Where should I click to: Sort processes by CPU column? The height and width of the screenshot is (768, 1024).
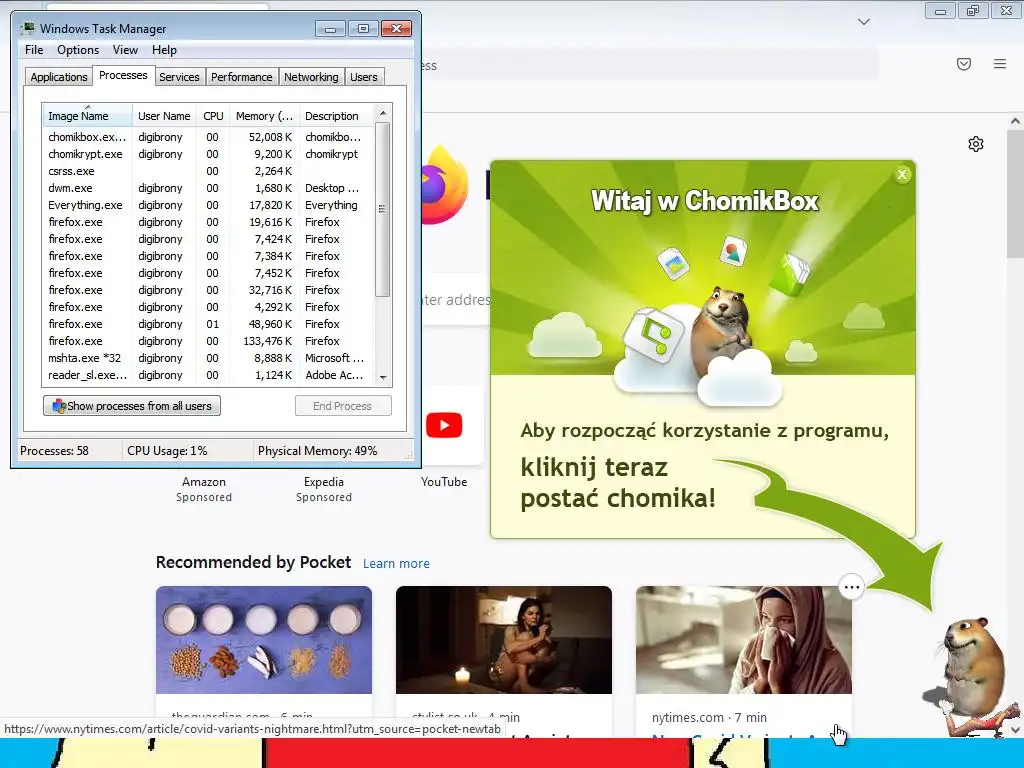[213, 116]
